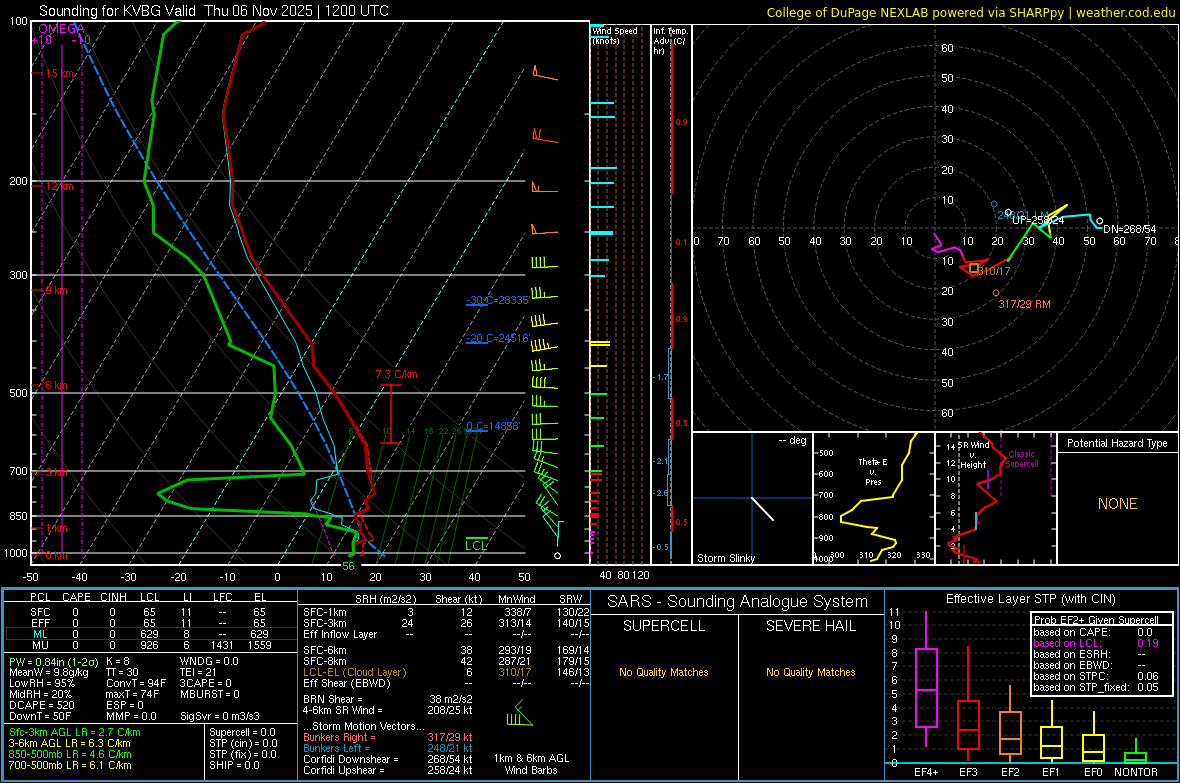Click the 15 km height label
The image size is (1180, 783).
coord(59,73)
